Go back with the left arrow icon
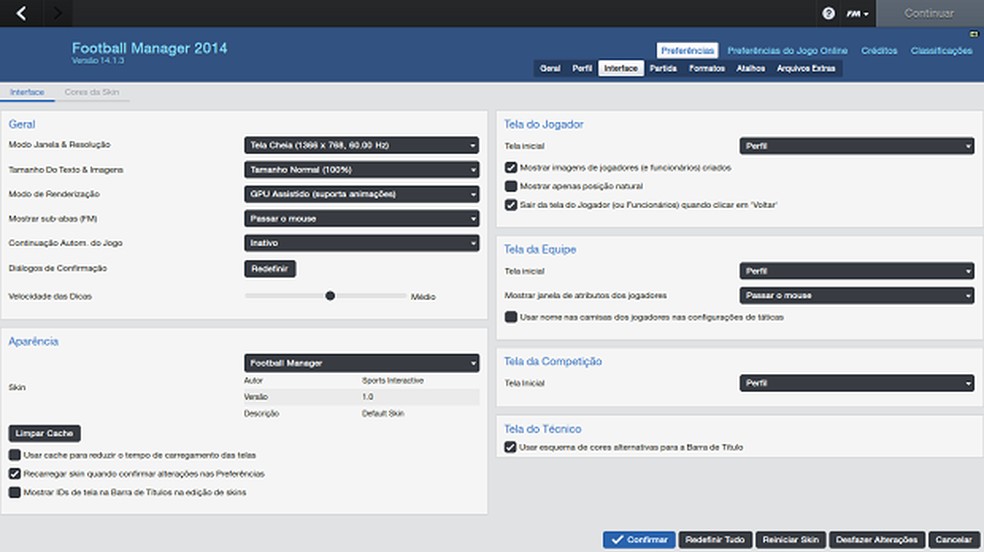984x552 pixels. pyautogui.click(x=21, y=13)
